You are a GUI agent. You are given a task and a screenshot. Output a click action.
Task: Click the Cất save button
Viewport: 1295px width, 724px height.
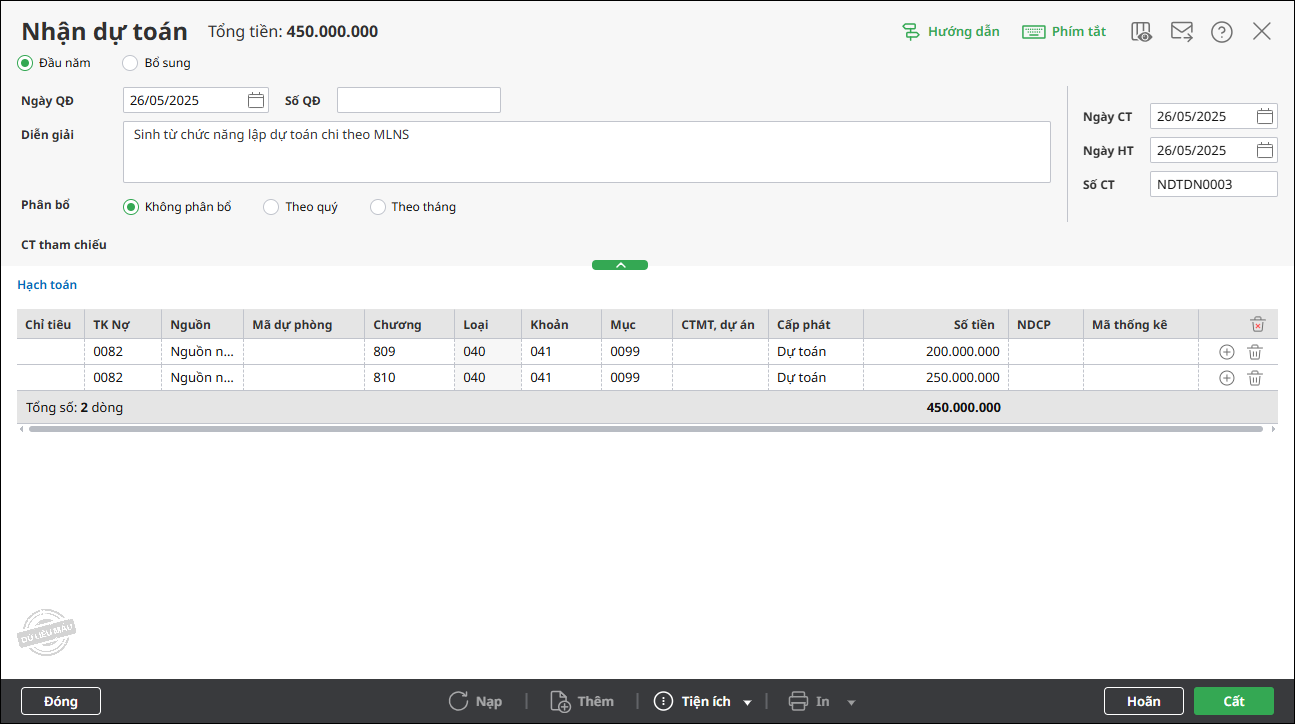pos(1234,701)
